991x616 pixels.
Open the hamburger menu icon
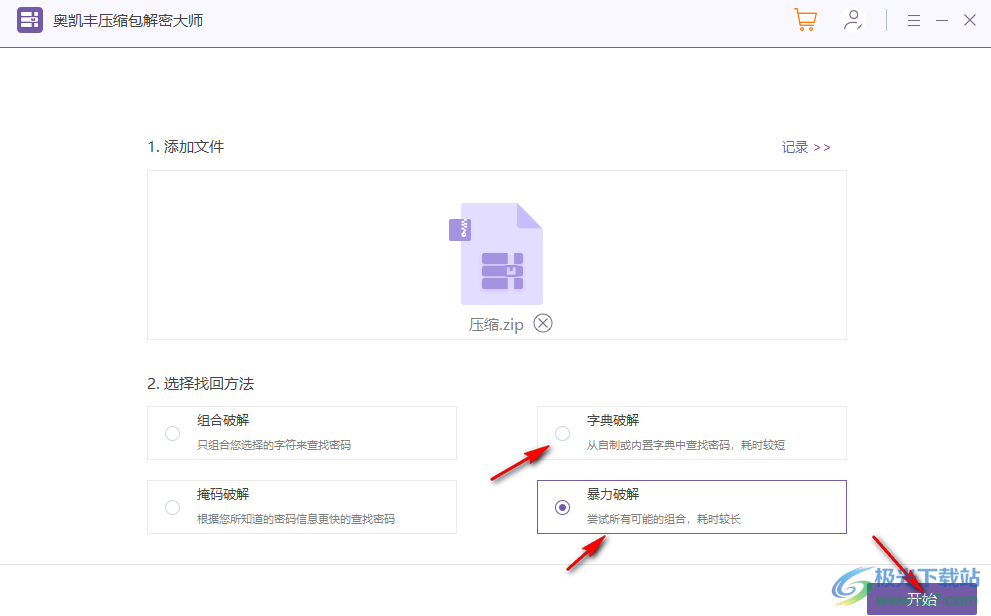tap(913, 21)
